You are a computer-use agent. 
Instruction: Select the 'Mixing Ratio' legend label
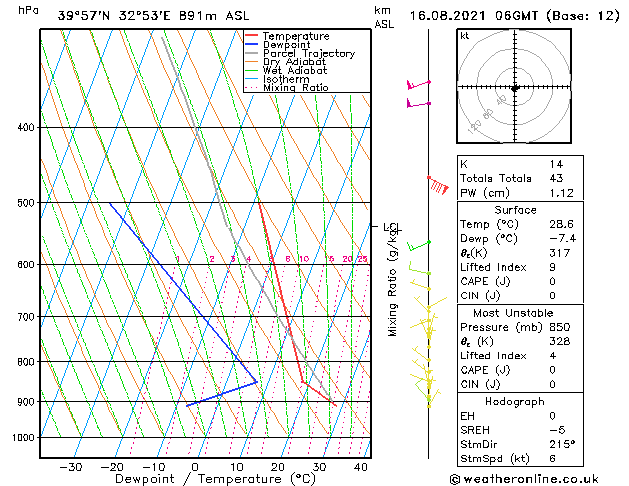pos(296,87)
